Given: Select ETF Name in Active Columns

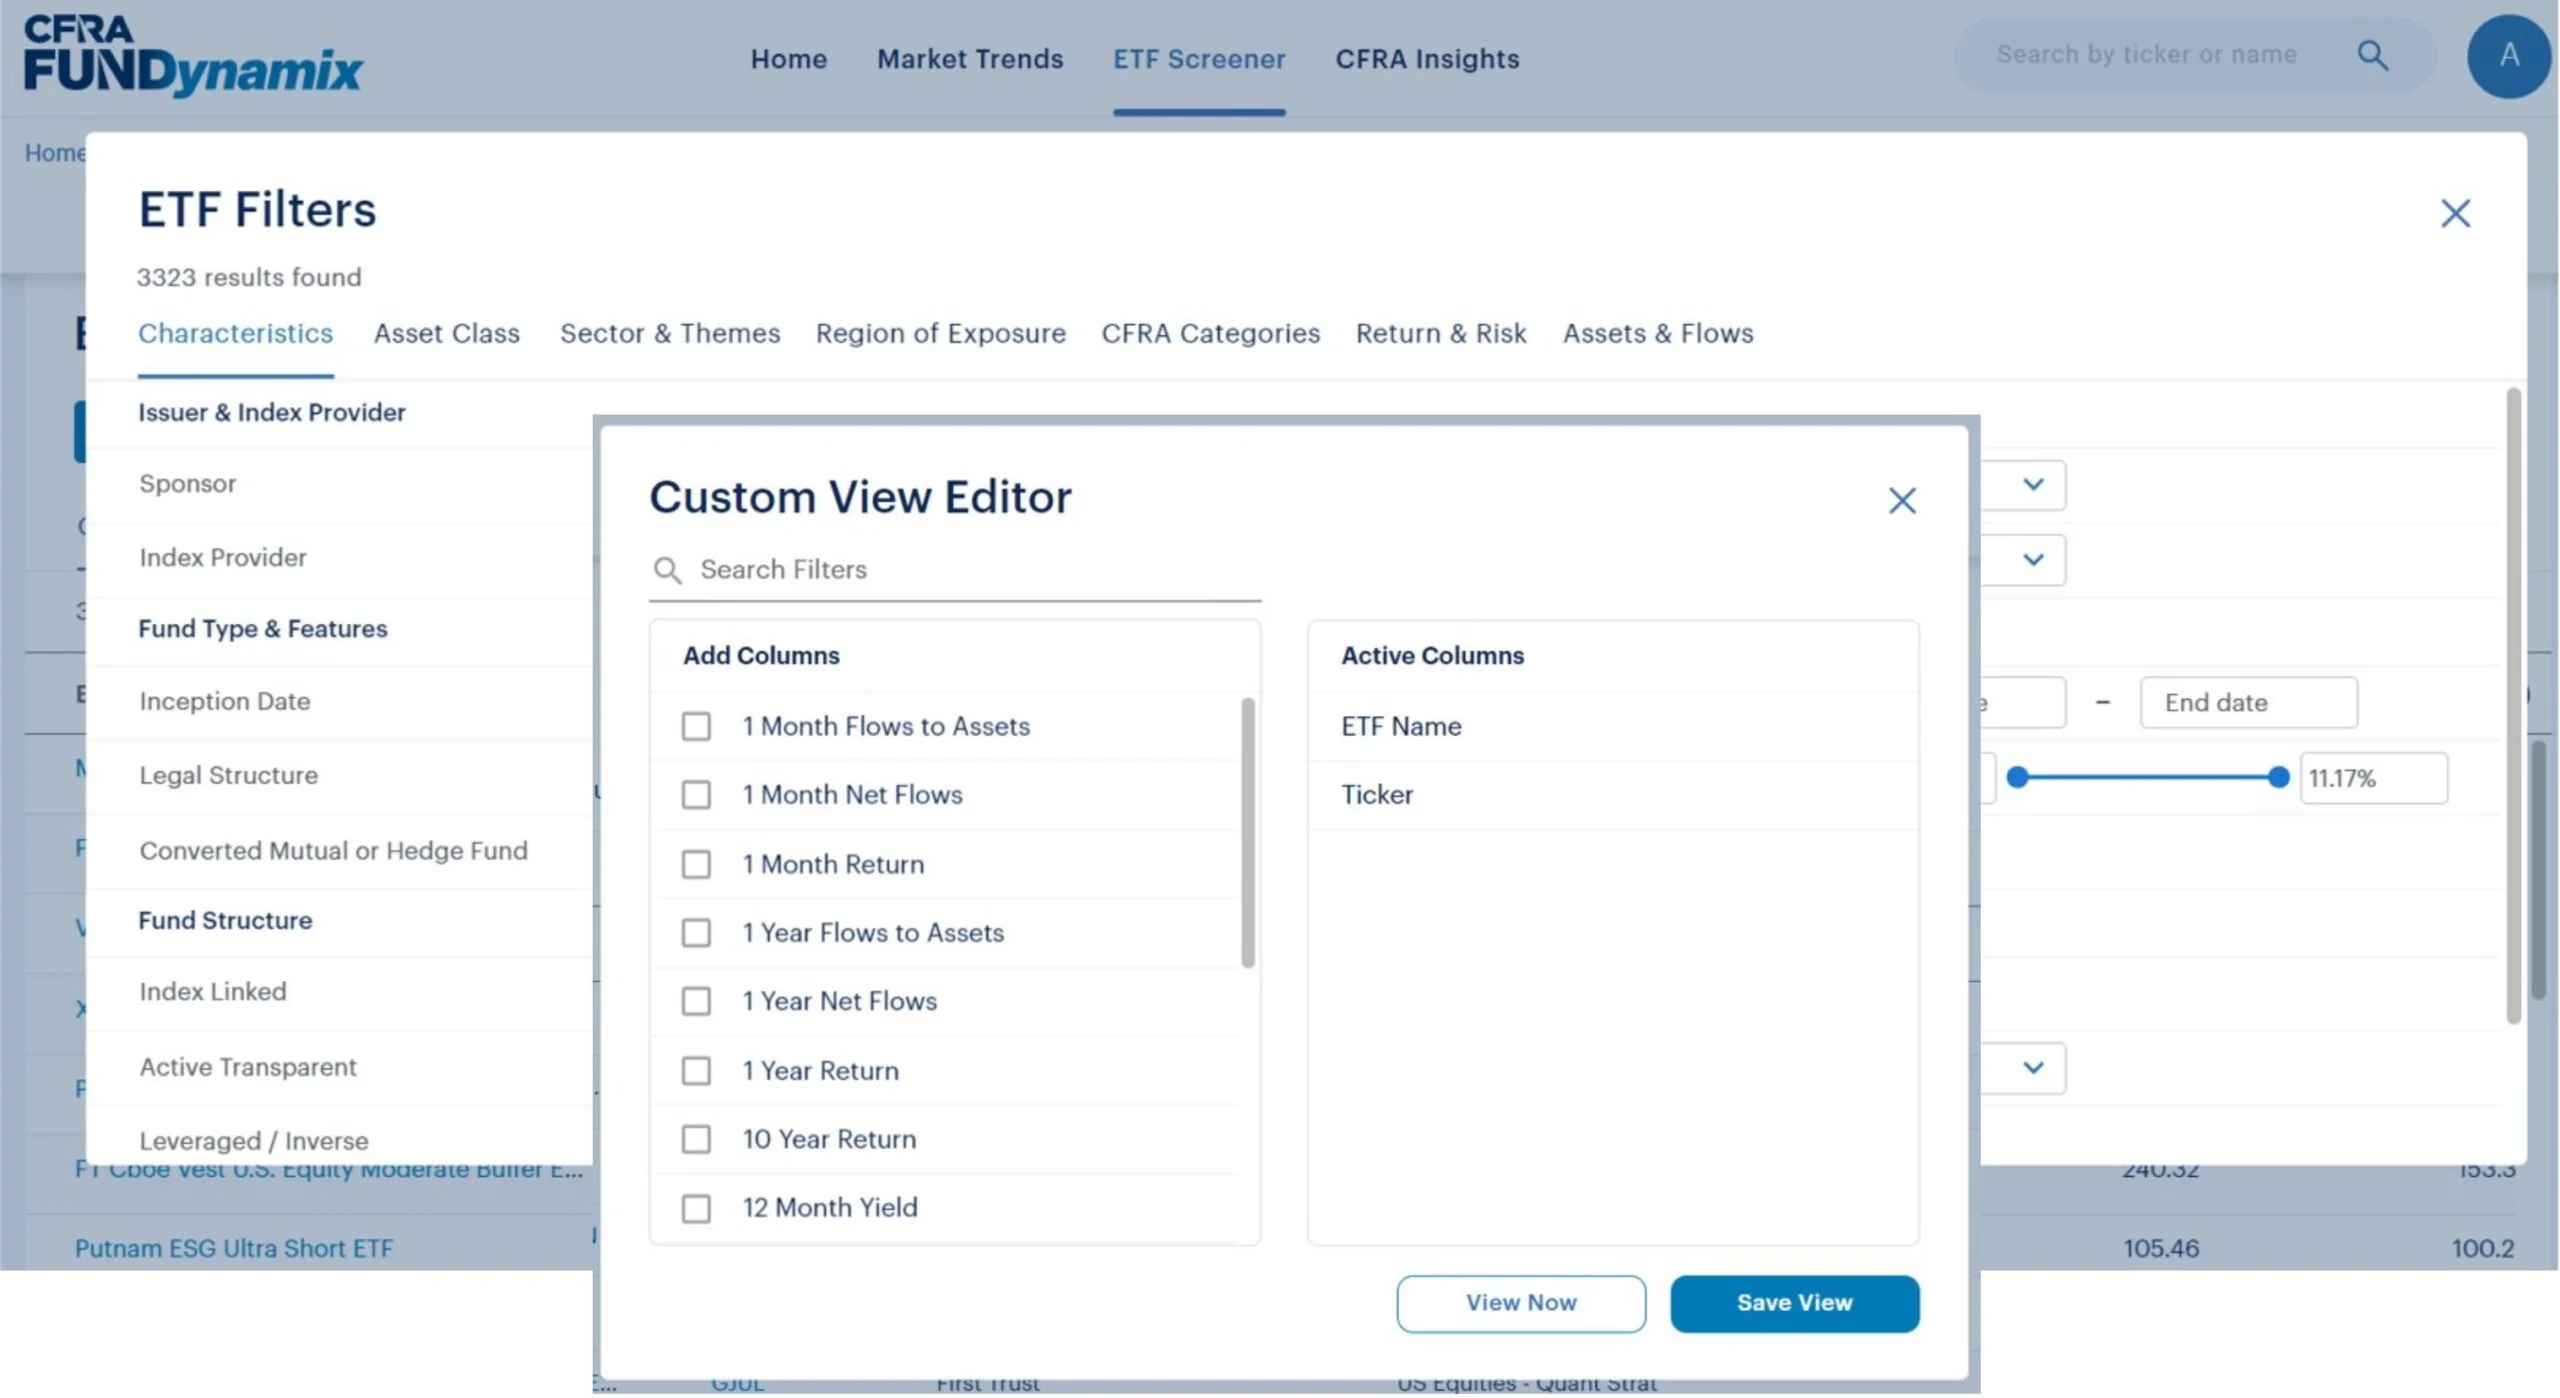Looking at the screenshot, I should (1401, 726).
